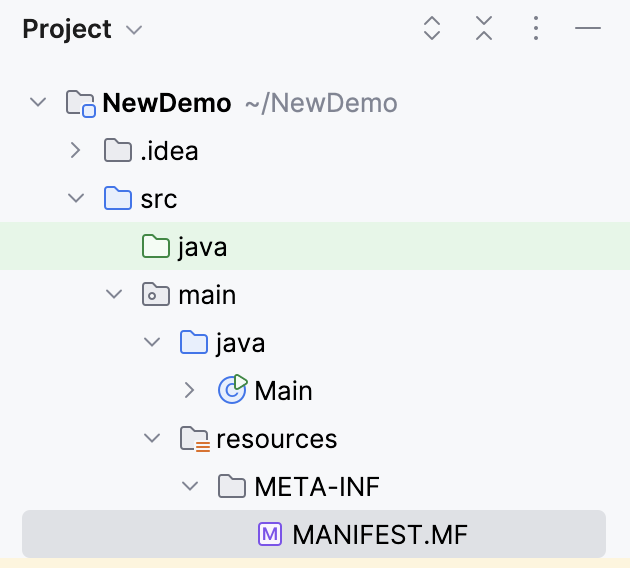Expand the Main class node
This screenshot has width=630, height=568.
click(x=190, y=390)
